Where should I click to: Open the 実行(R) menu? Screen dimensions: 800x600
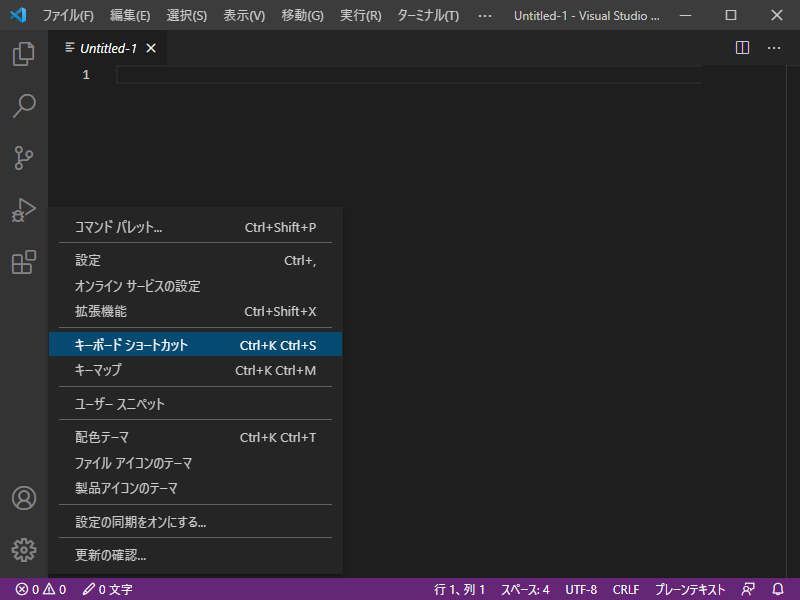[361, 16]
